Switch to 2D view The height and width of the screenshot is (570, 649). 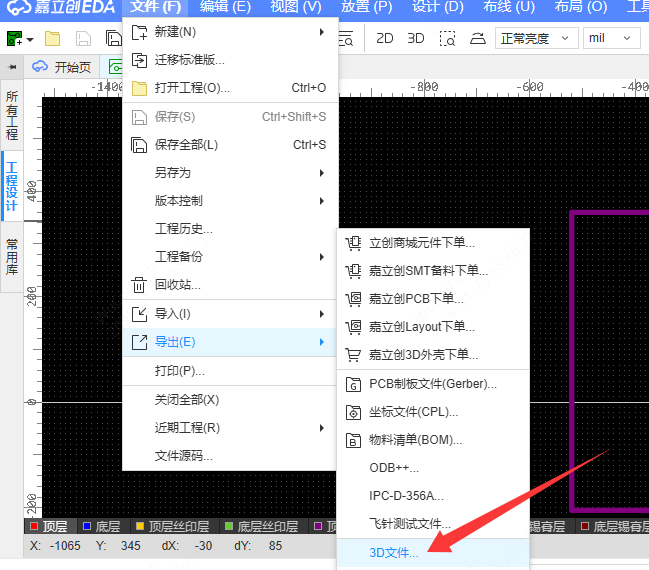[x=384, y=39]
